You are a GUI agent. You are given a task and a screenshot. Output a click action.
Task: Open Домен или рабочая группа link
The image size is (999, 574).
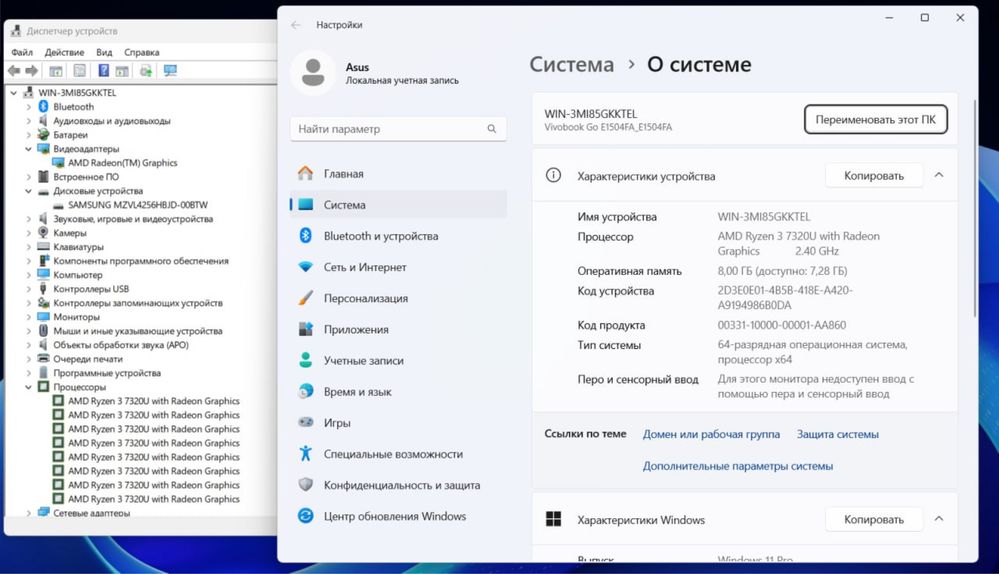coord(711,434)
